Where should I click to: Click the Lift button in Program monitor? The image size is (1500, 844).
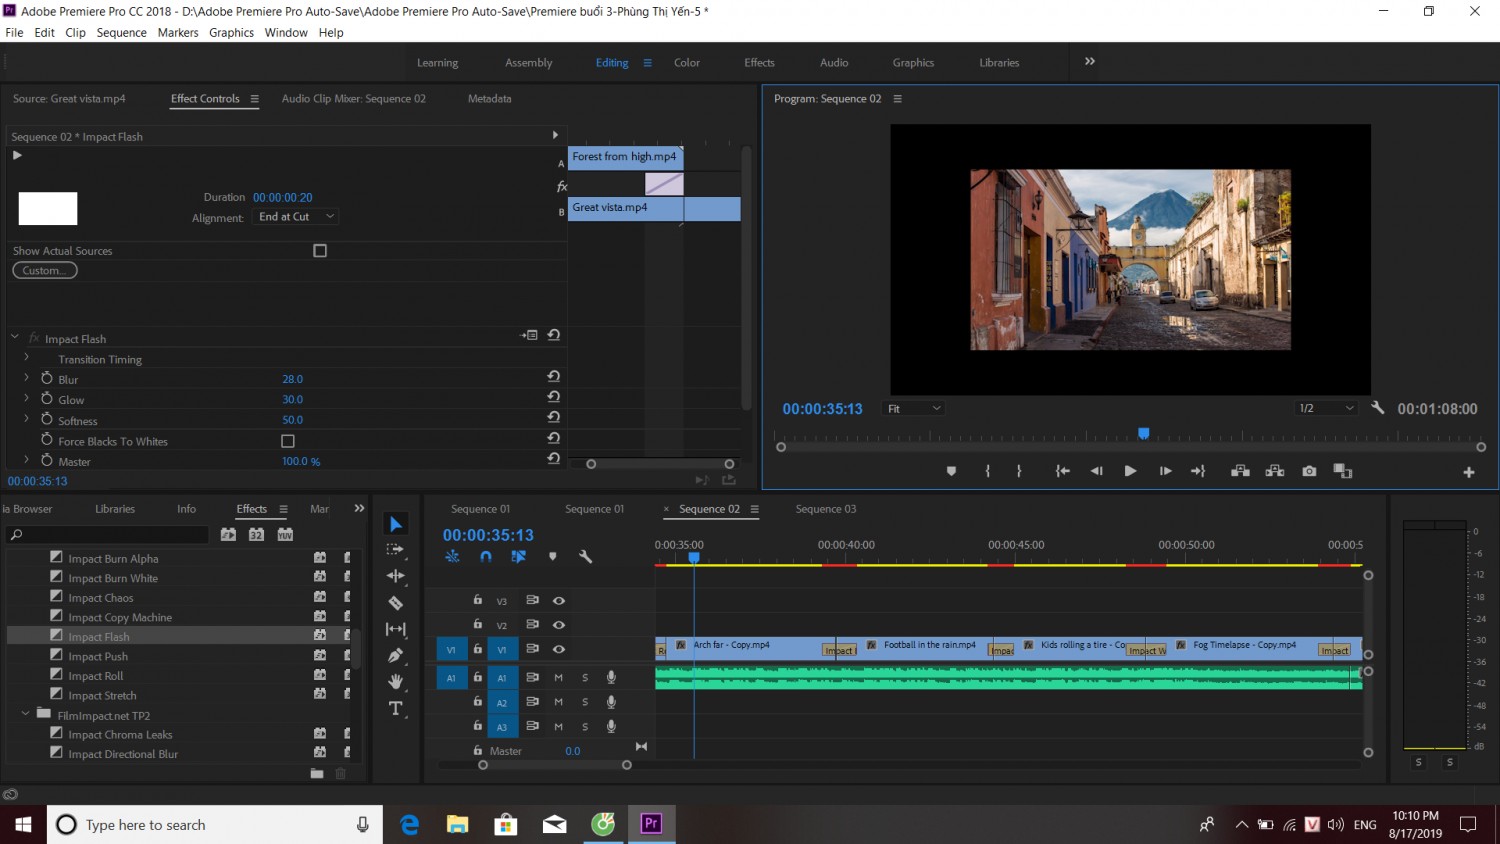click(1240, 471)
